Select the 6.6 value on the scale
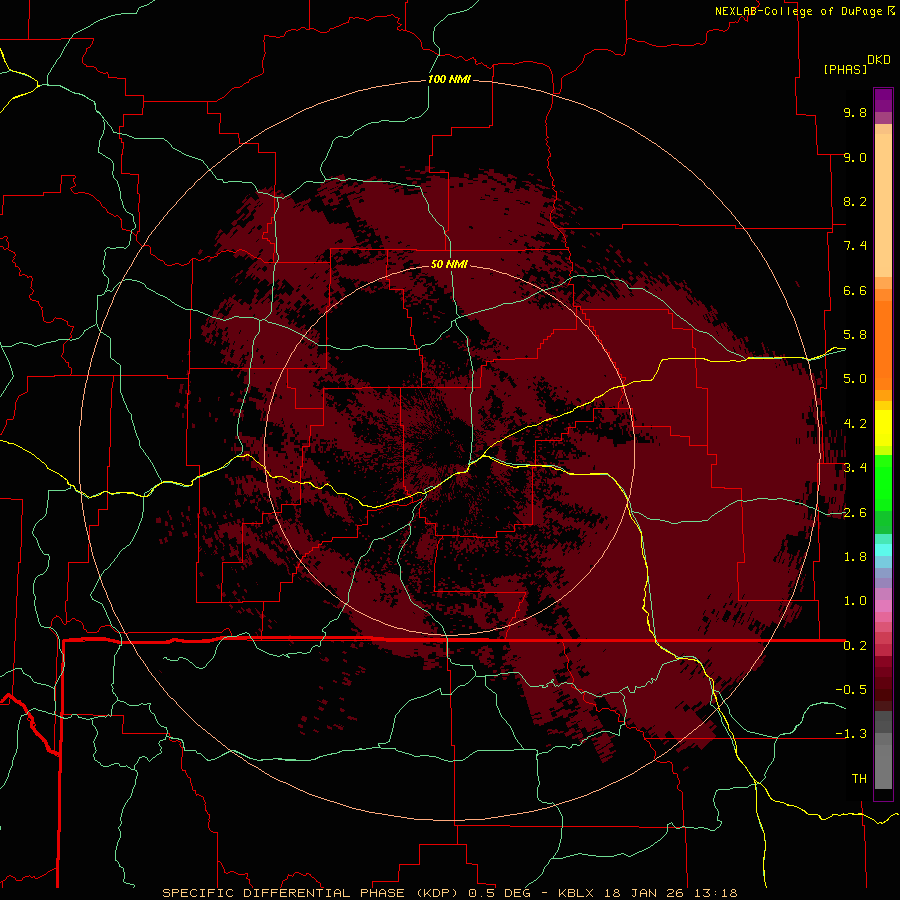Image resolution: width=900 pixels, height=900 pixels. tap(855, 290)
